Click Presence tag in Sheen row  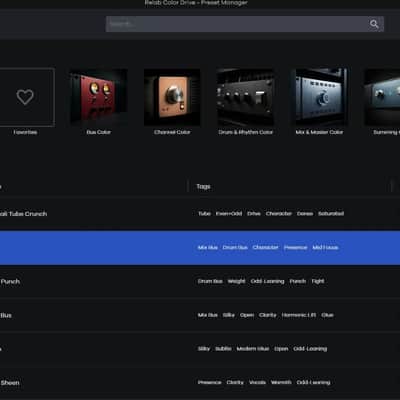click(210, 382)
